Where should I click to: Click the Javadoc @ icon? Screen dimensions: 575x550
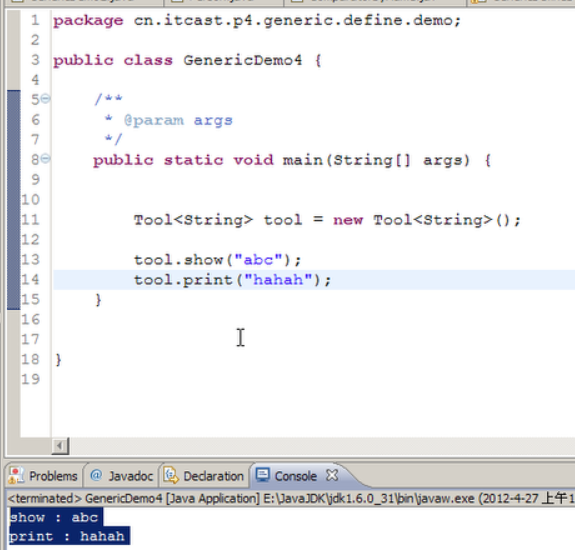pyautogui.click(x=96, y=475)
